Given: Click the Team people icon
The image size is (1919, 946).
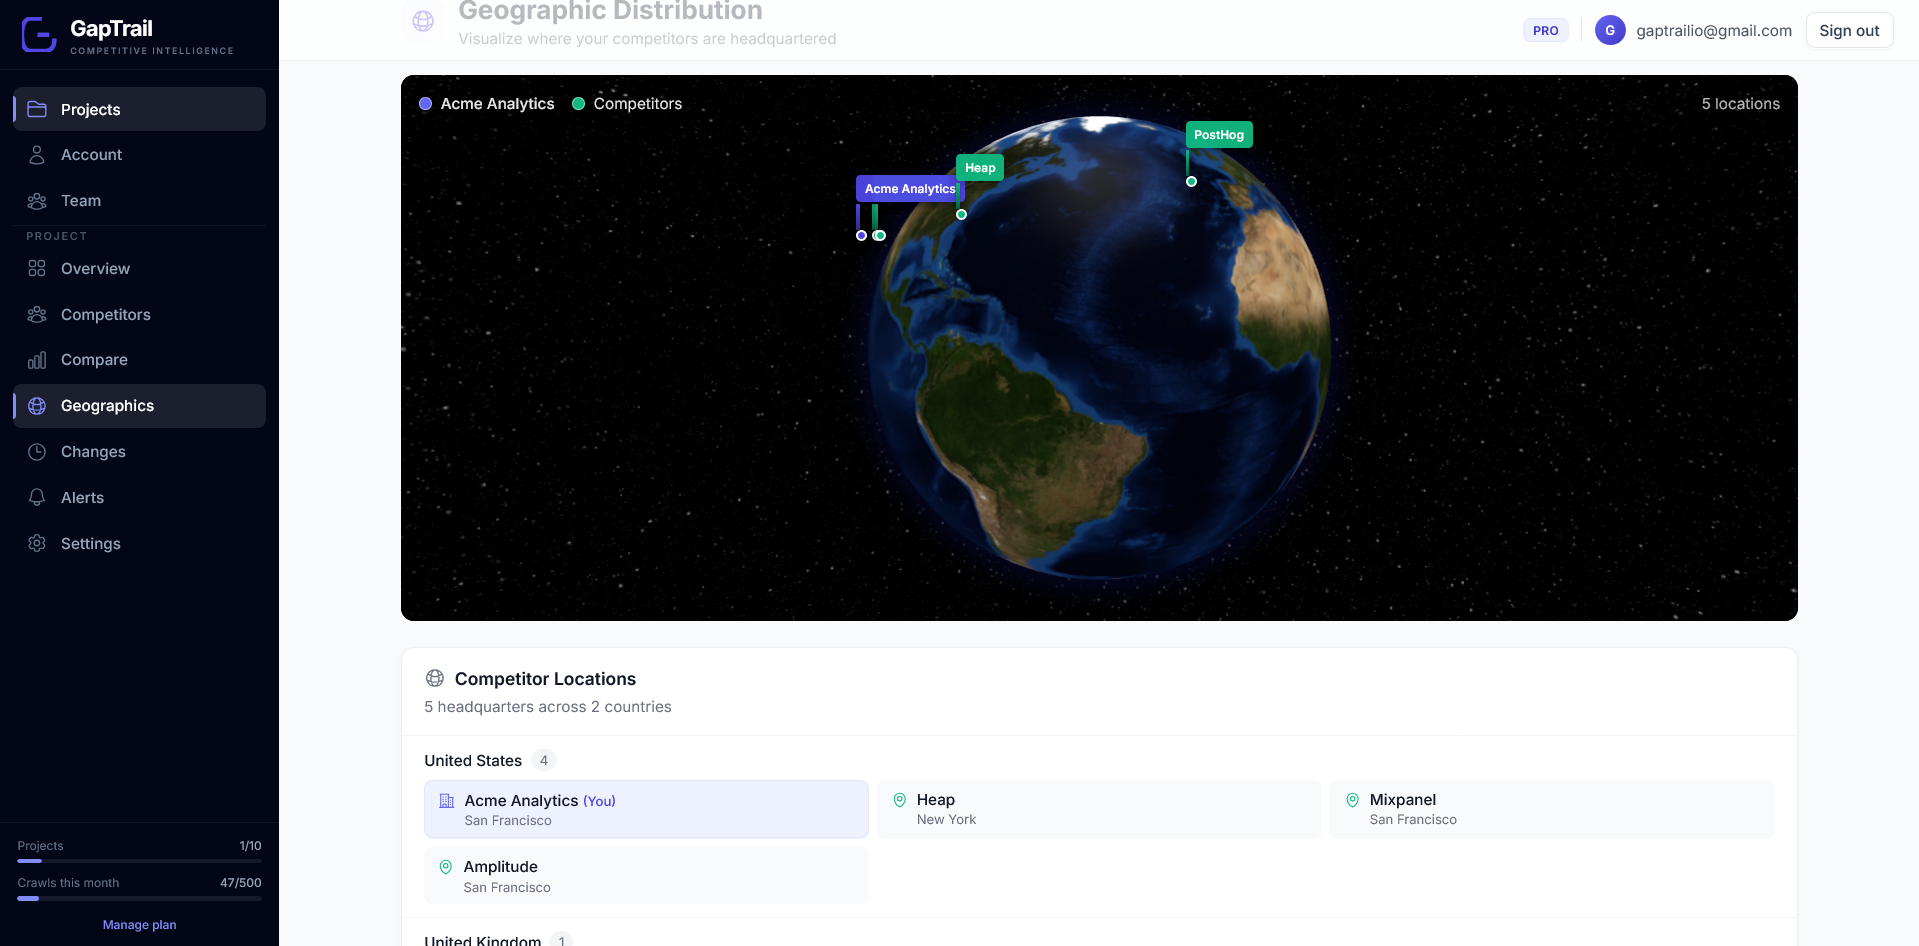Looking at the screenshot, I should coord(37,201).
